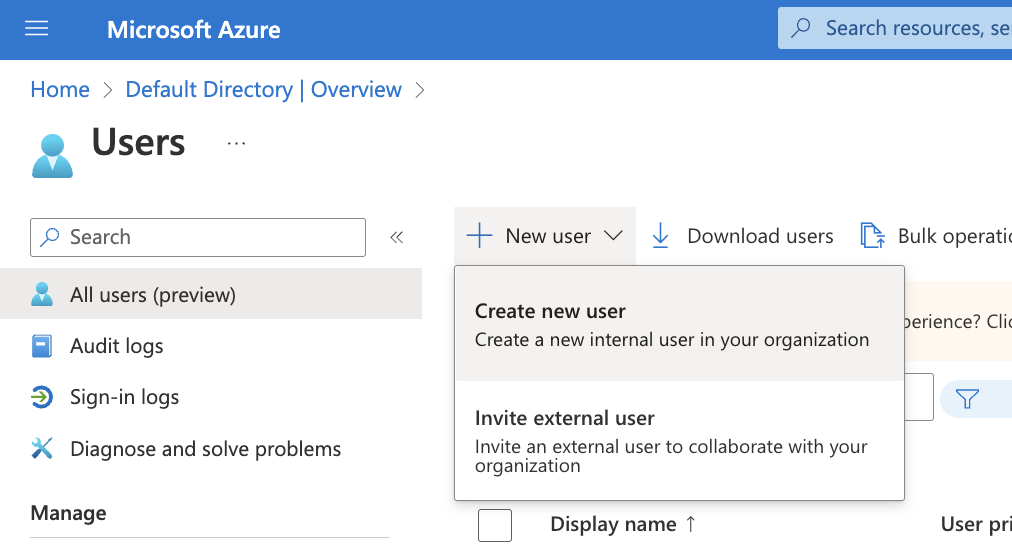Click the sidebar Search input field
This screenshot has width=1012, height=550.
[x=198, y=238]
